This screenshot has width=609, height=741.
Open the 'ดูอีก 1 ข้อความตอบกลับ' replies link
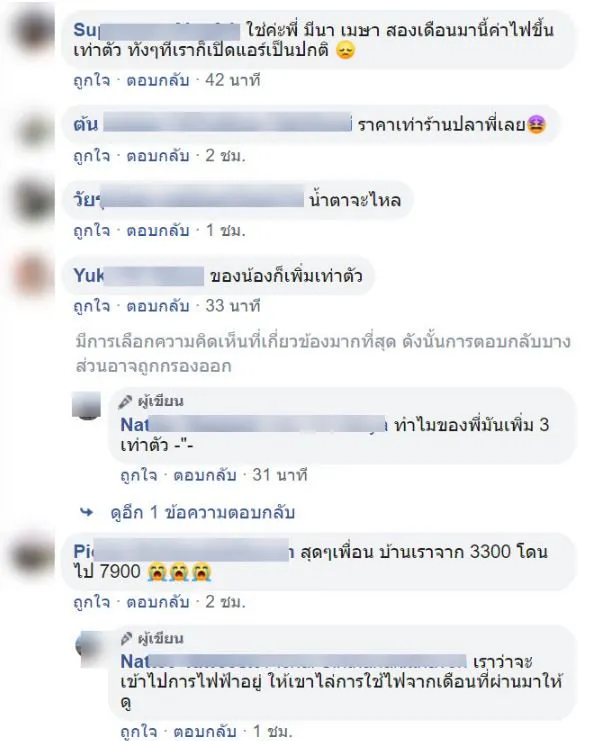pos(202,512)
